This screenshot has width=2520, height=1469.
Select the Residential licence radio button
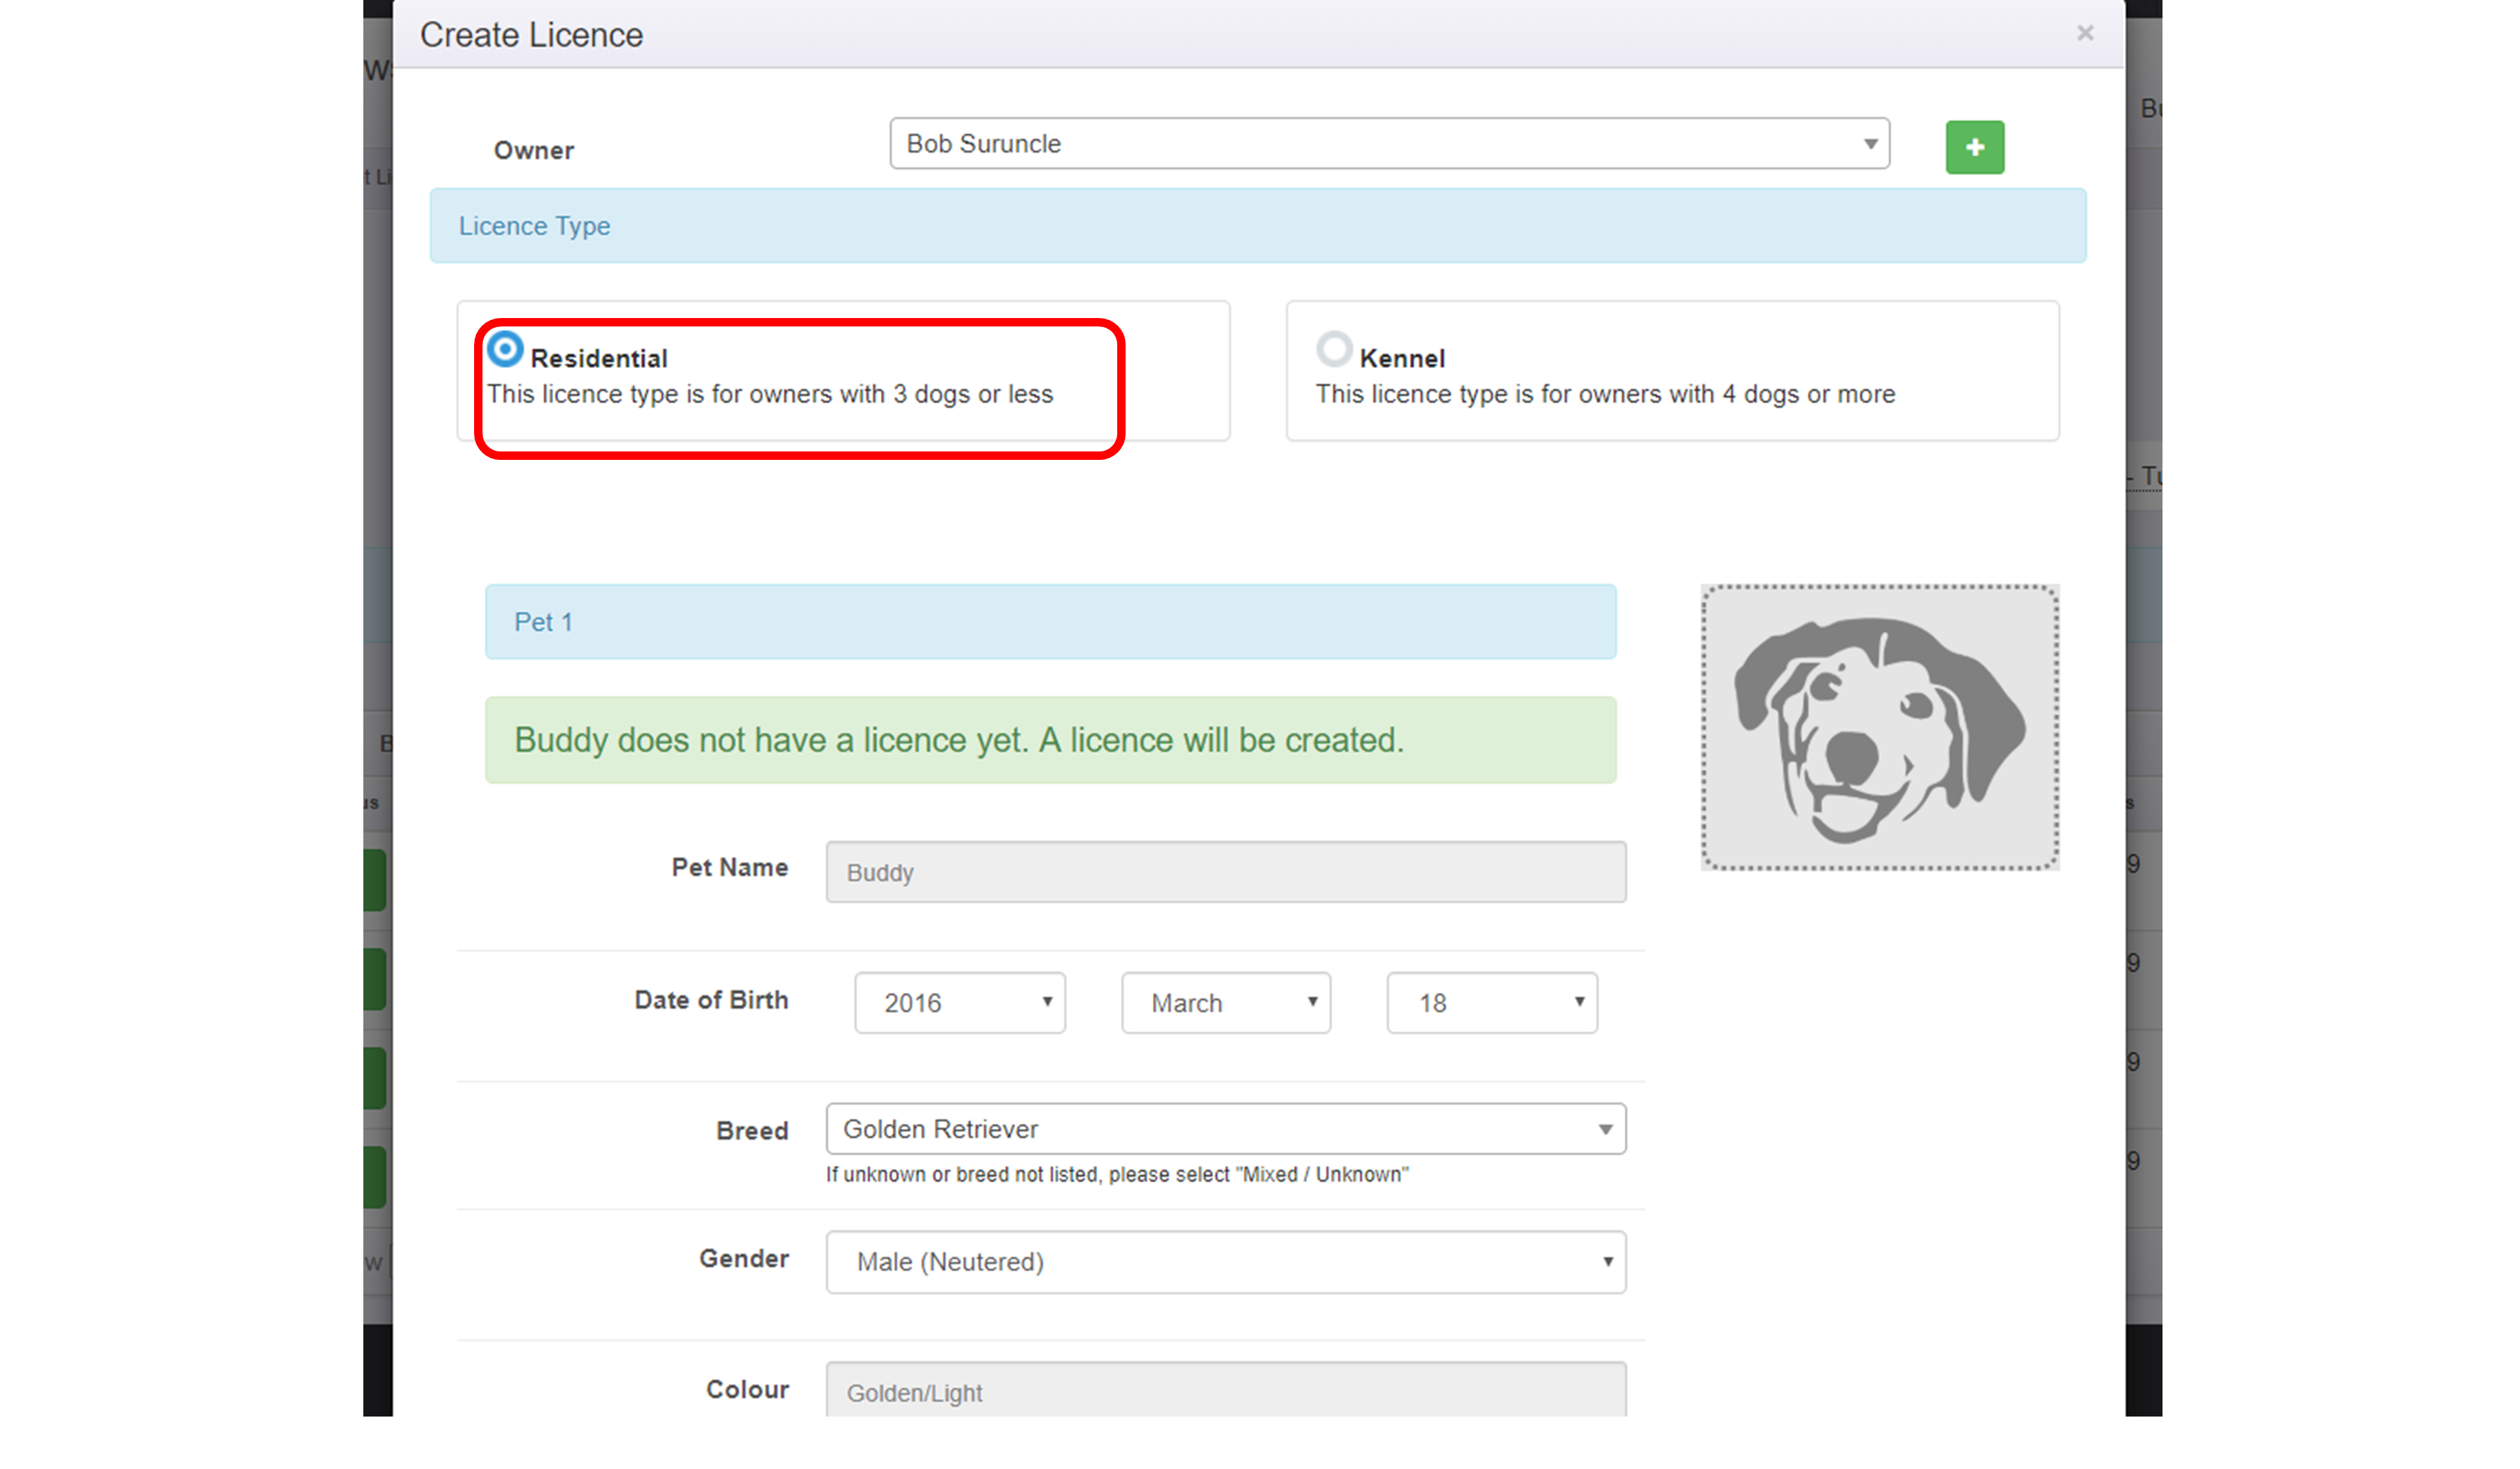pos(505,349)
